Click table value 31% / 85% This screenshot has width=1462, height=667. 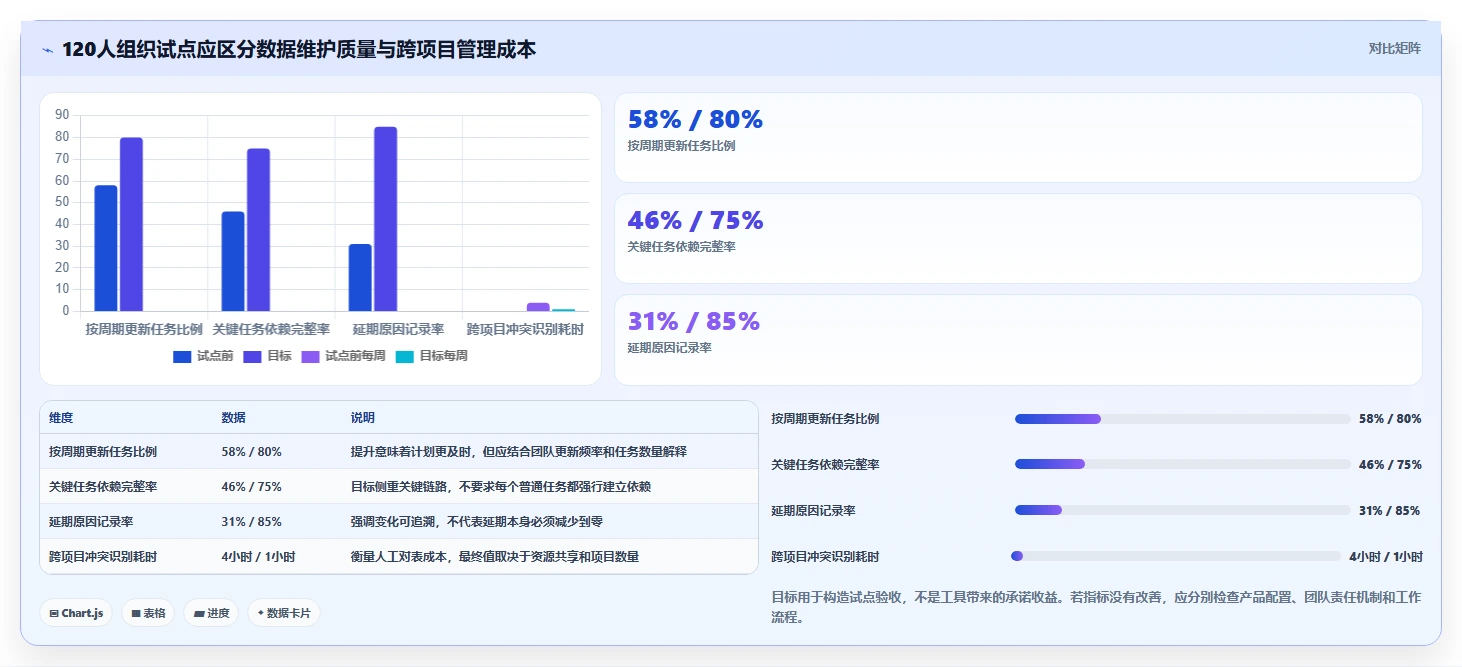pyautogui.click(x=251, y=522)
